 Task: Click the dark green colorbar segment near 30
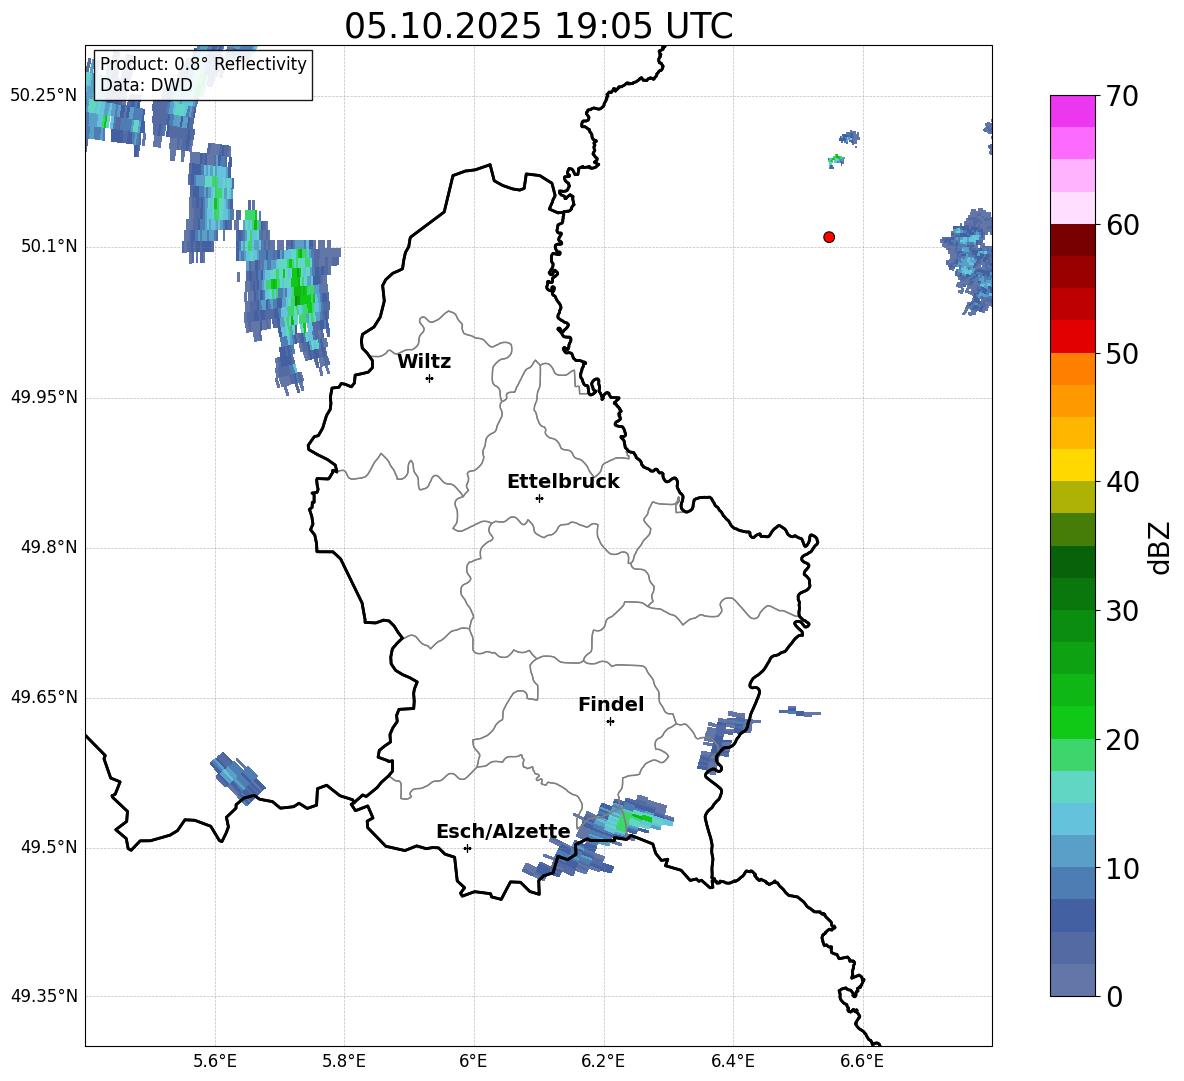(x=1073, y=594)
